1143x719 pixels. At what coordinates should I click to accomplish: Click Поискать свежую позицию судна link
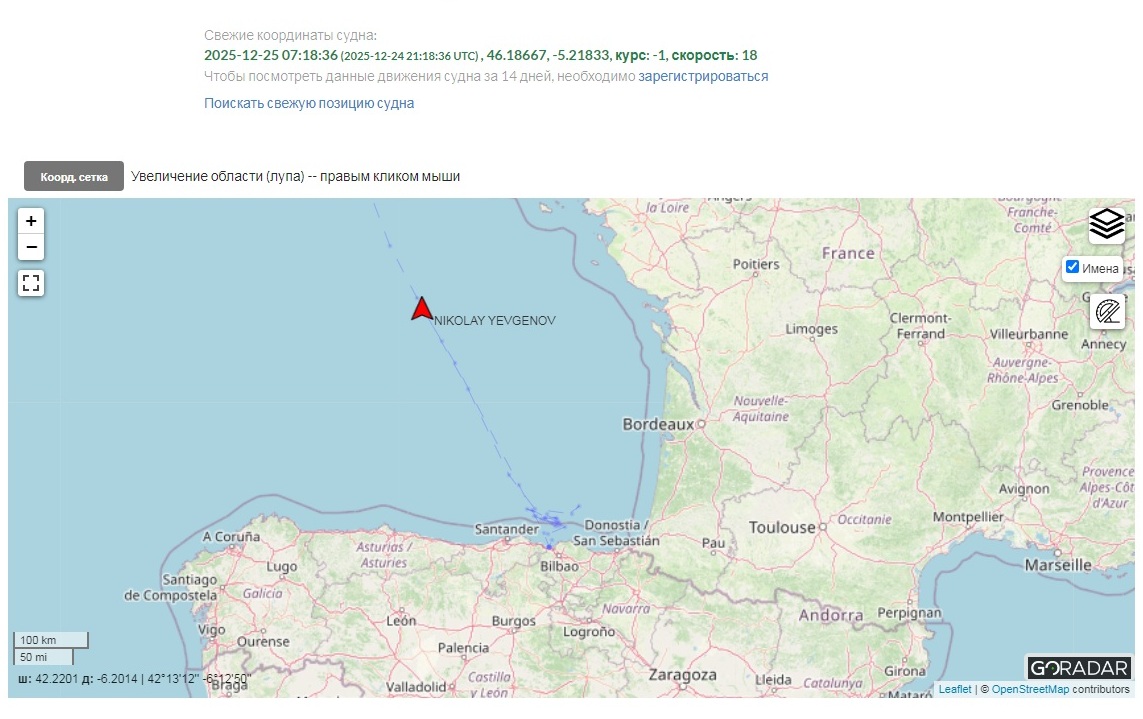pyautogui.click(x=309, y=103)
